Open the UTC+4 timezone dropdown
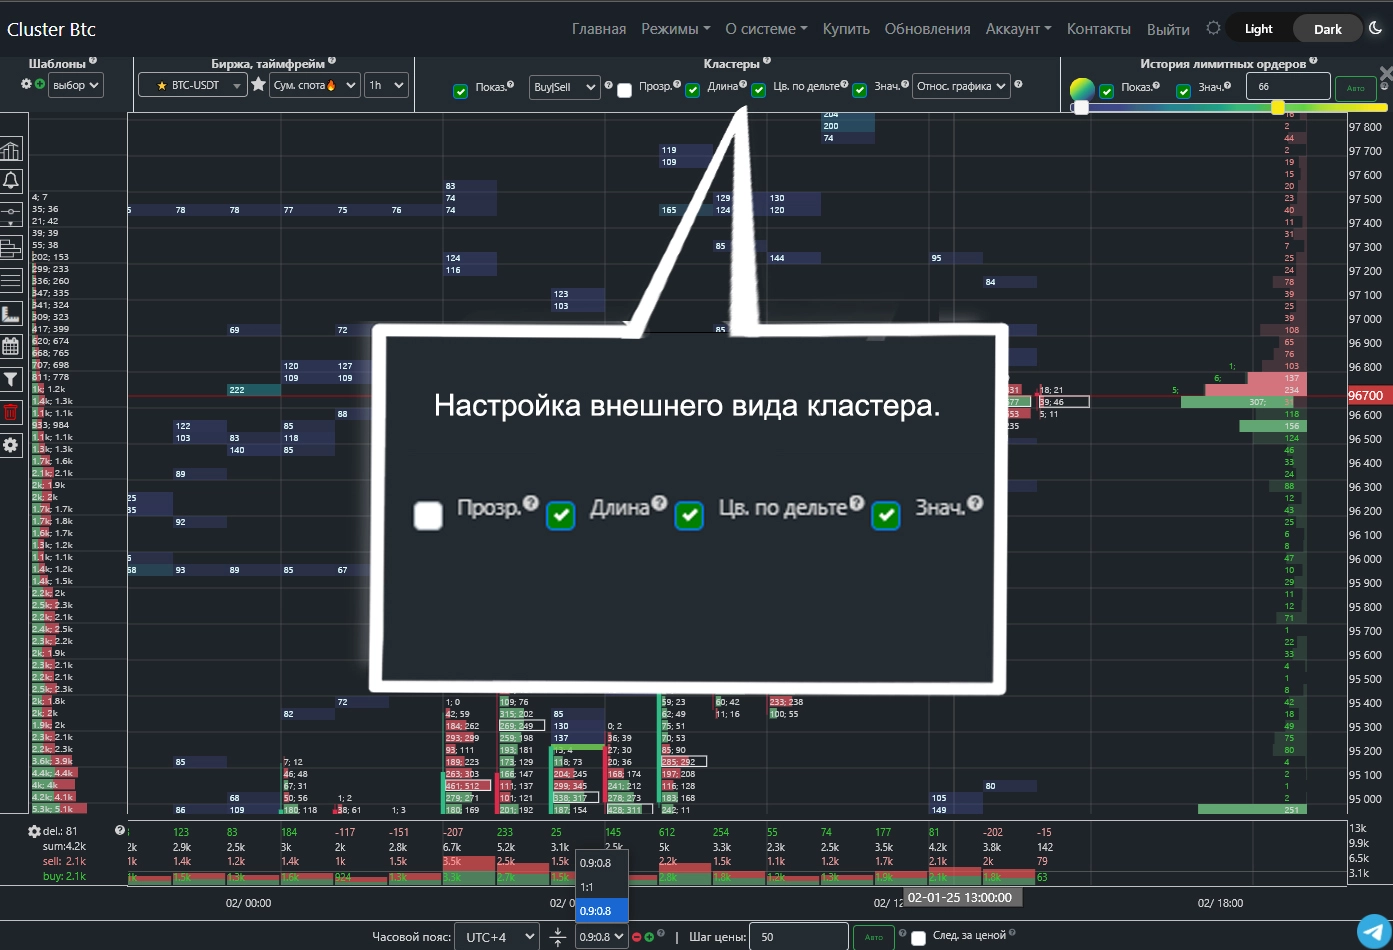The image size is (1393, 950). [x=497, y=937]
